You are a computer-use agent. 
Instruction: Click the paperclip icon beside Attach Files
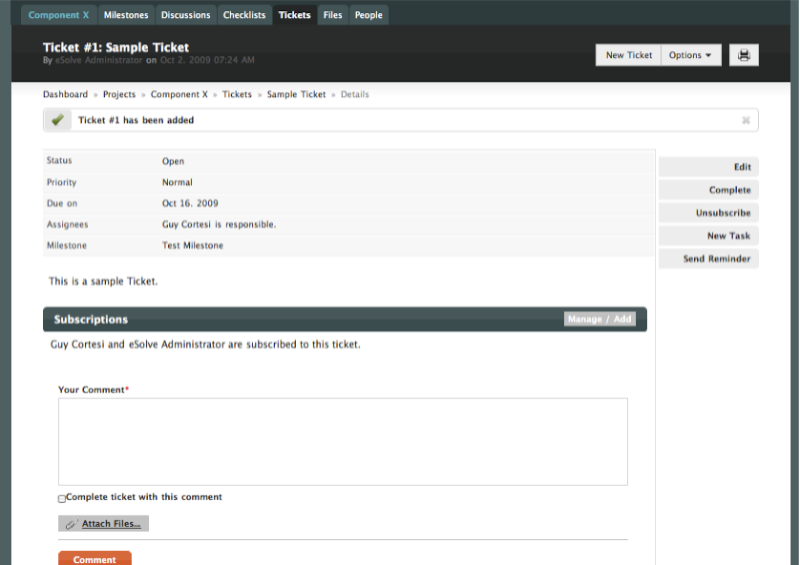71,524
